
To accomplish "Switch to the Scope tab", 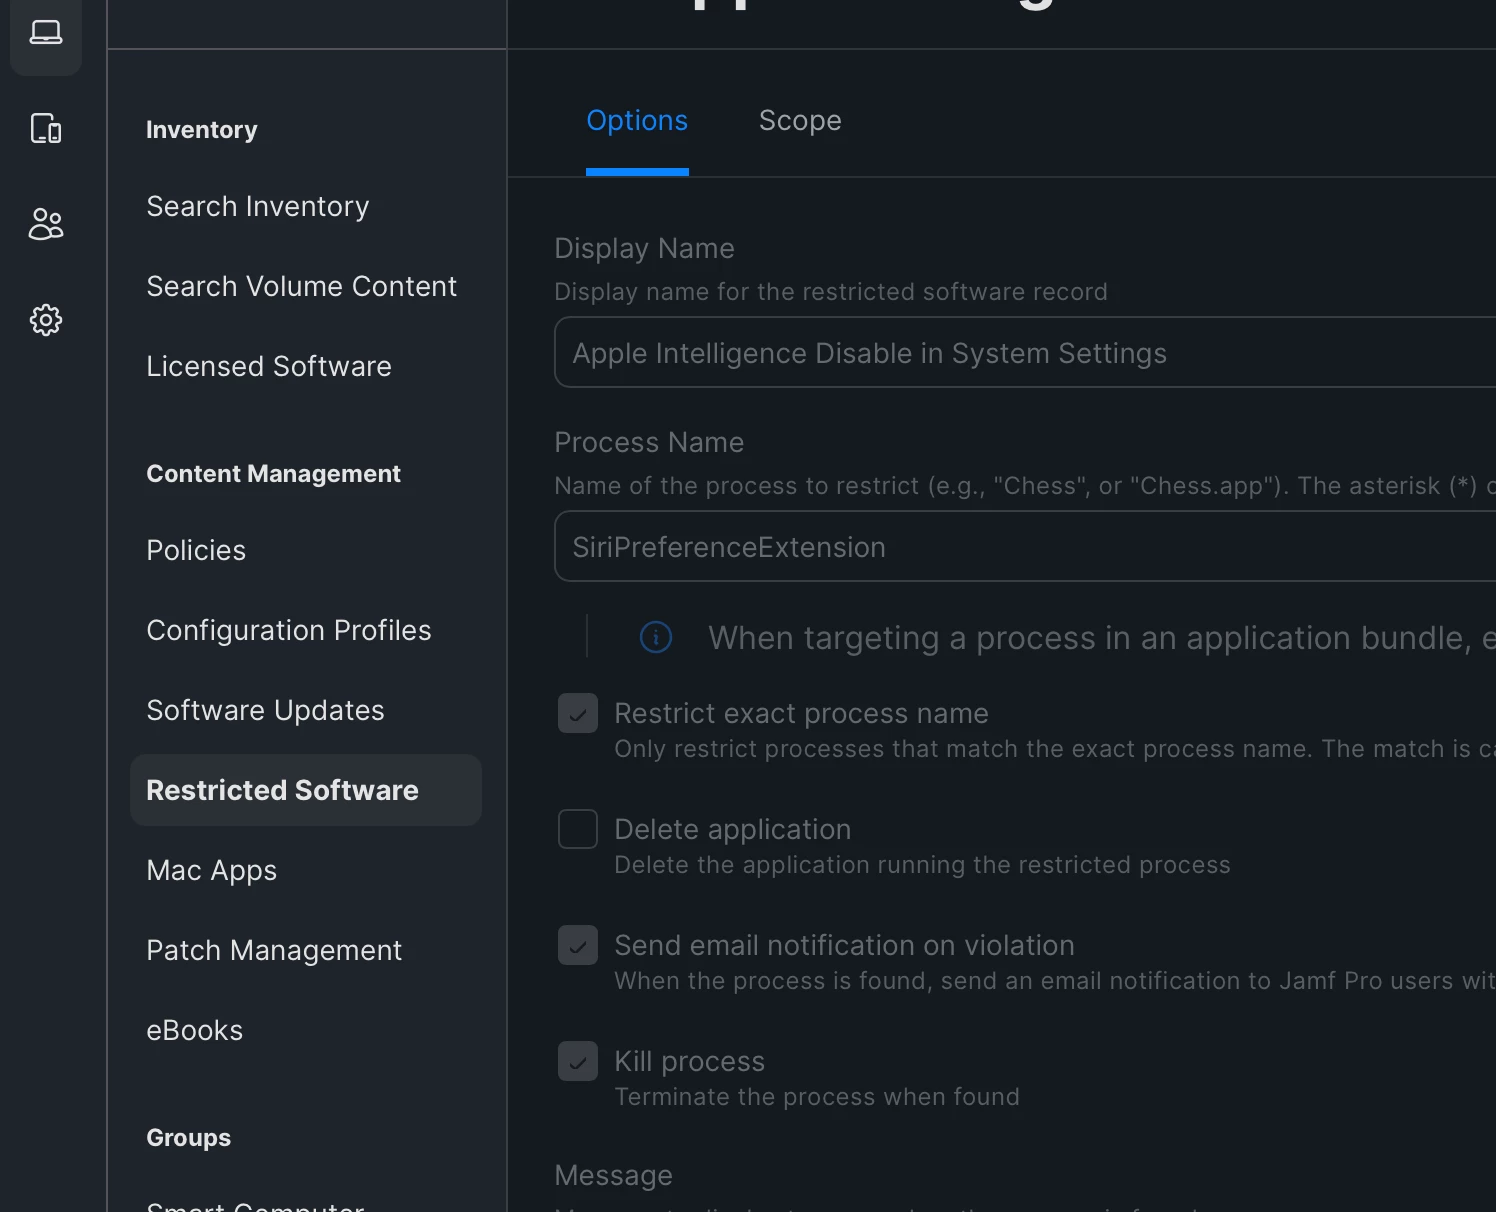I will pos(800,121).
